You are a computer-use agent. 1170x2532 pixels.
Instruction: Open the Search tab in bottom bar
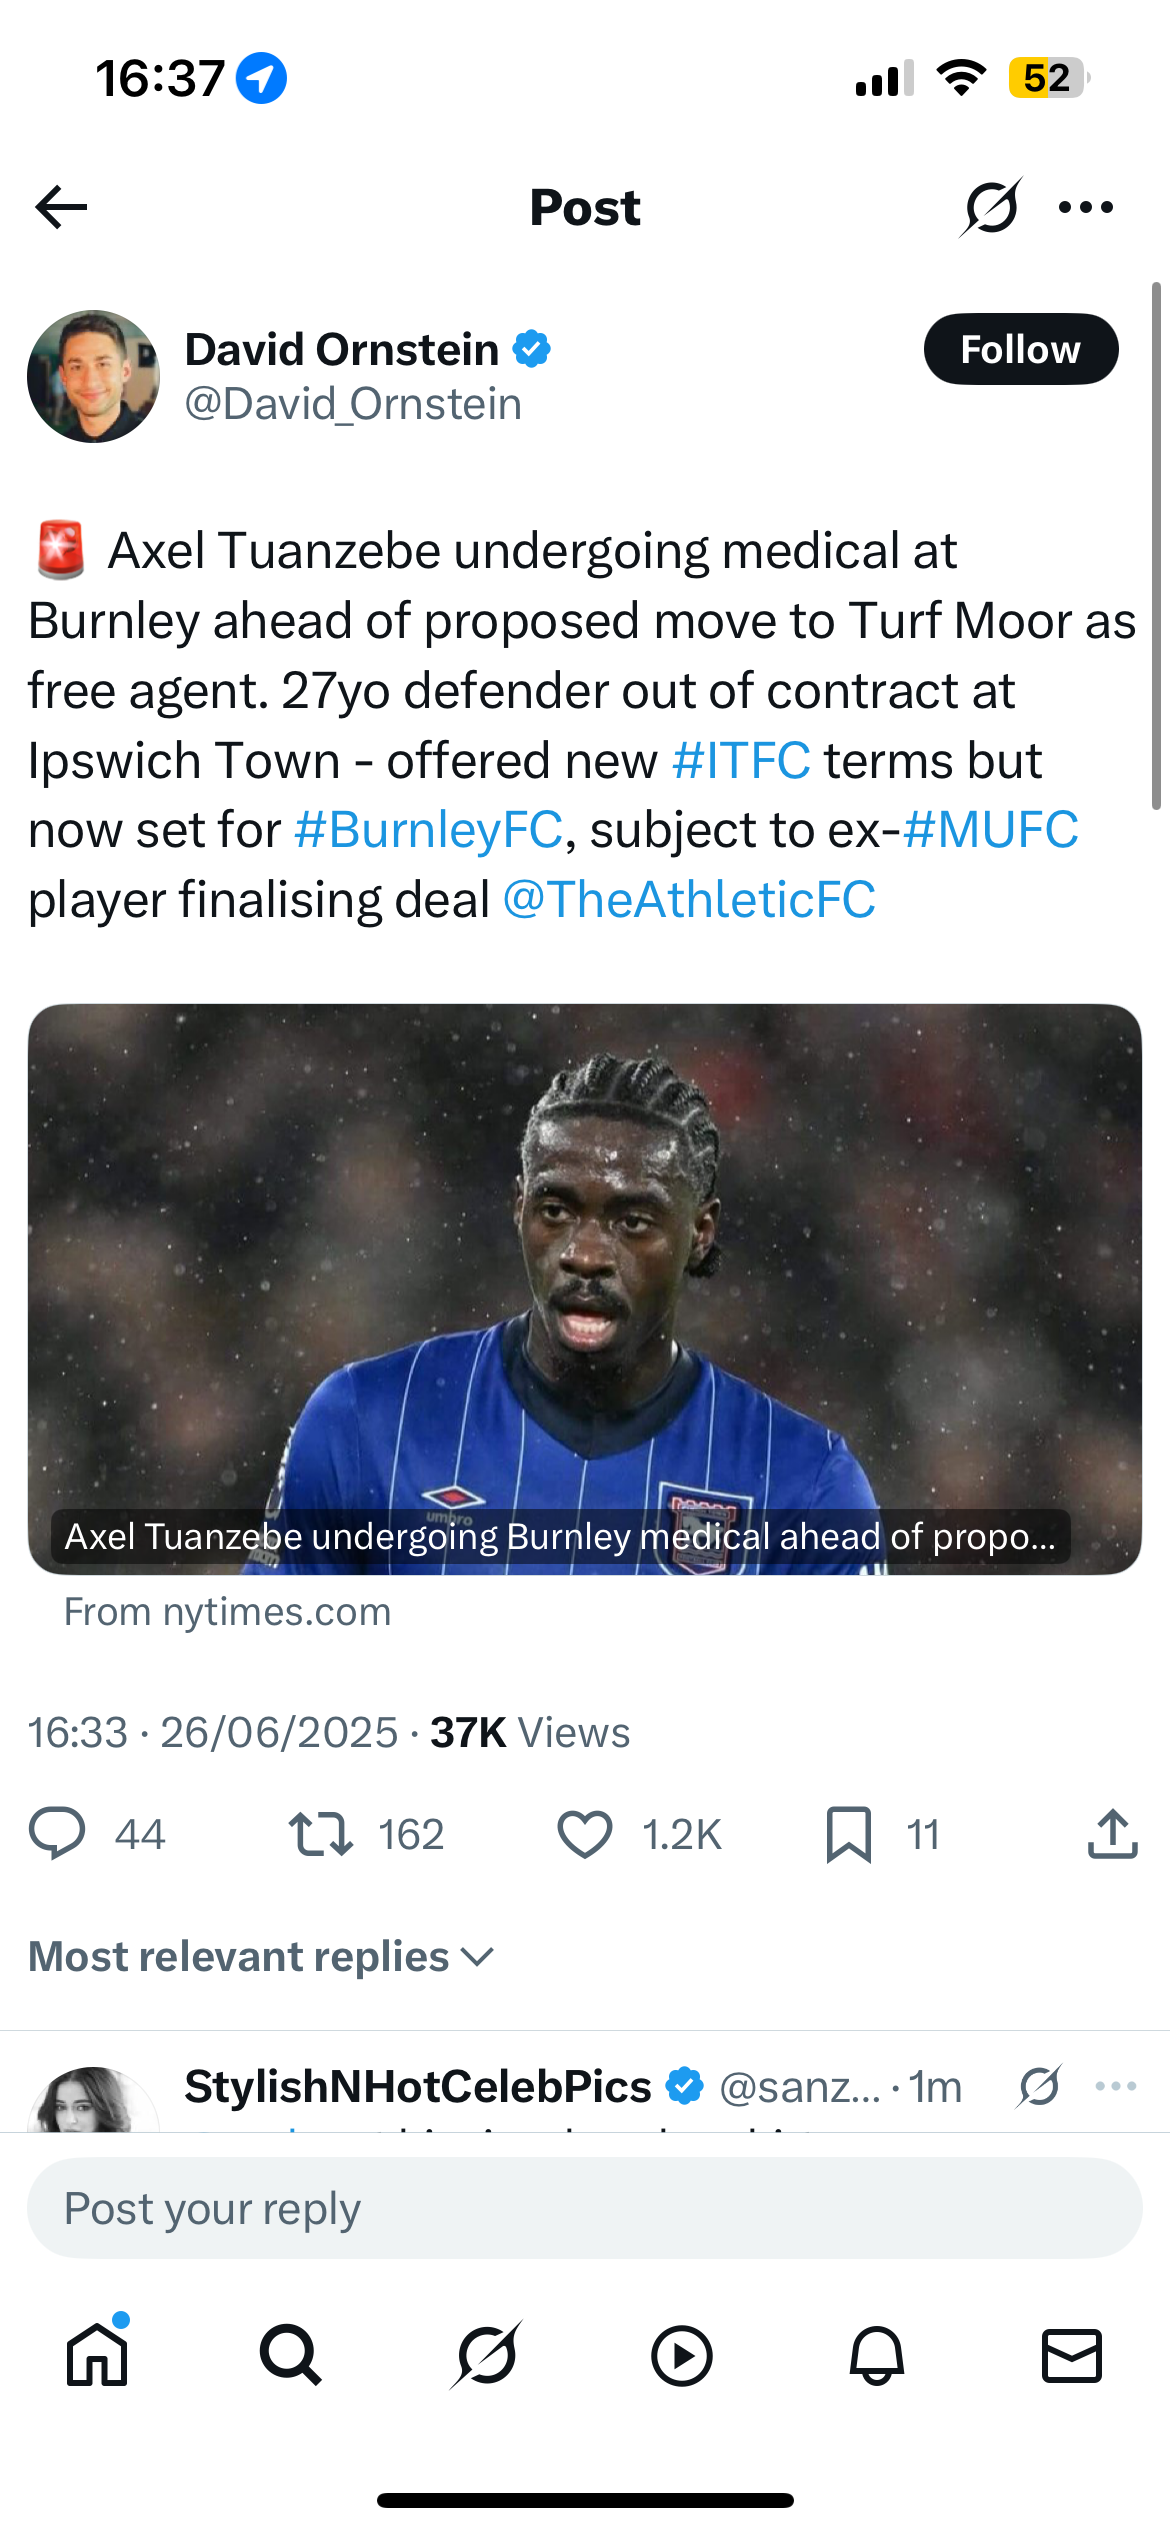coord(290,2356)
